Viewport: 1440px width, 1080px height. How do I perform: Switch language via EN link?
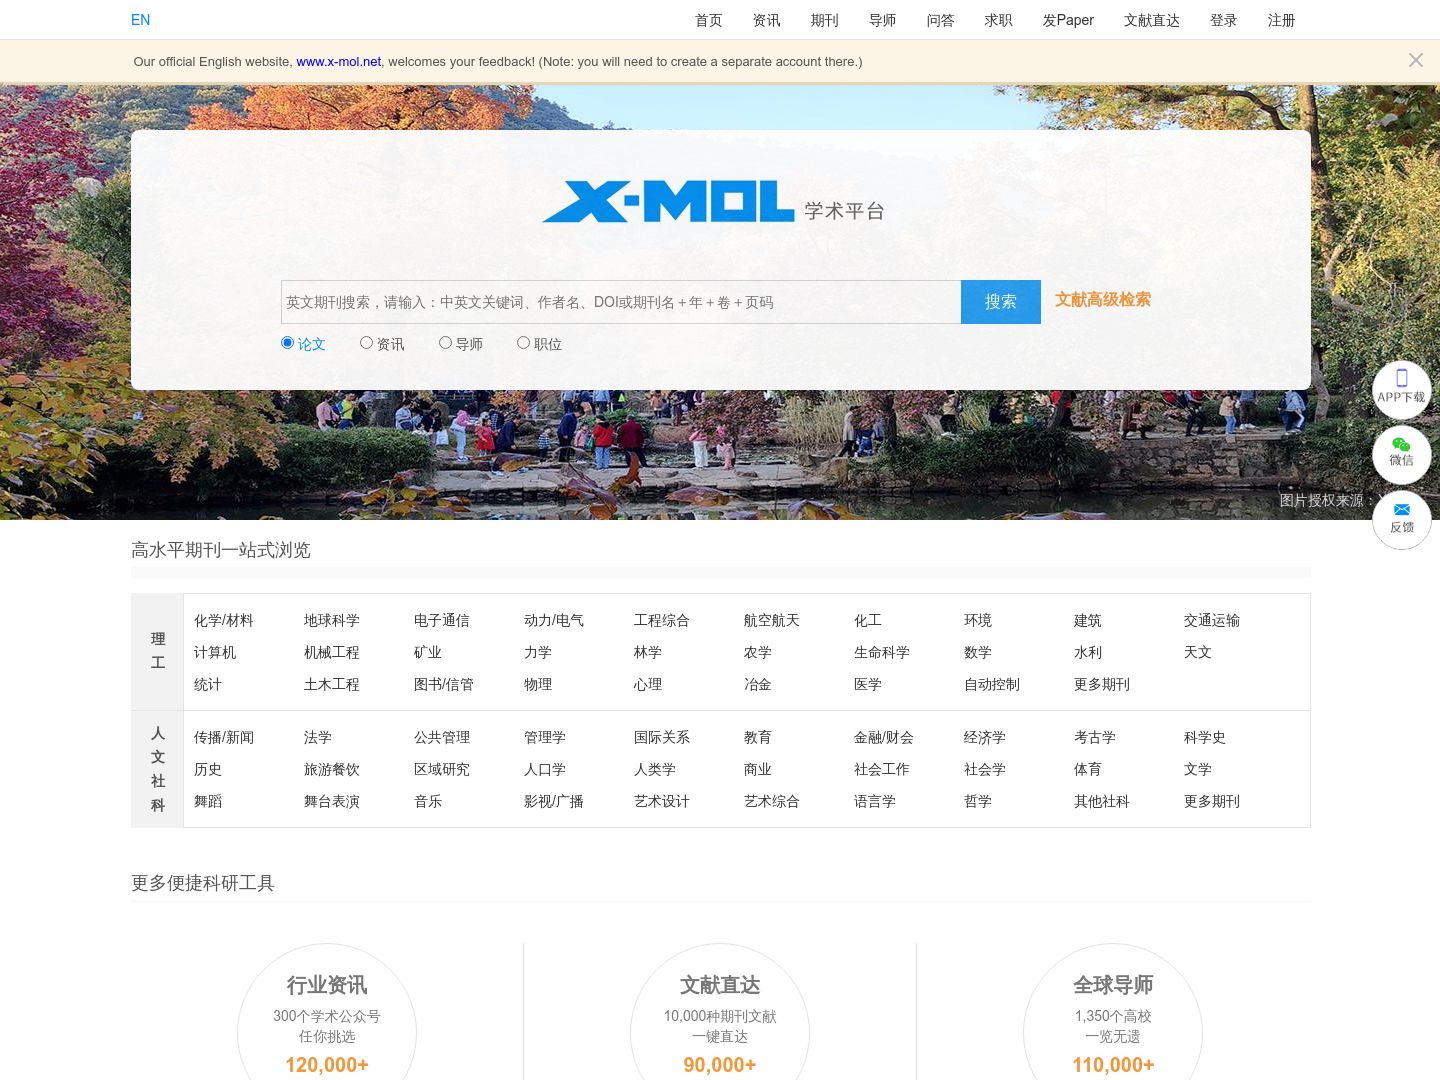tap(140, 19)
